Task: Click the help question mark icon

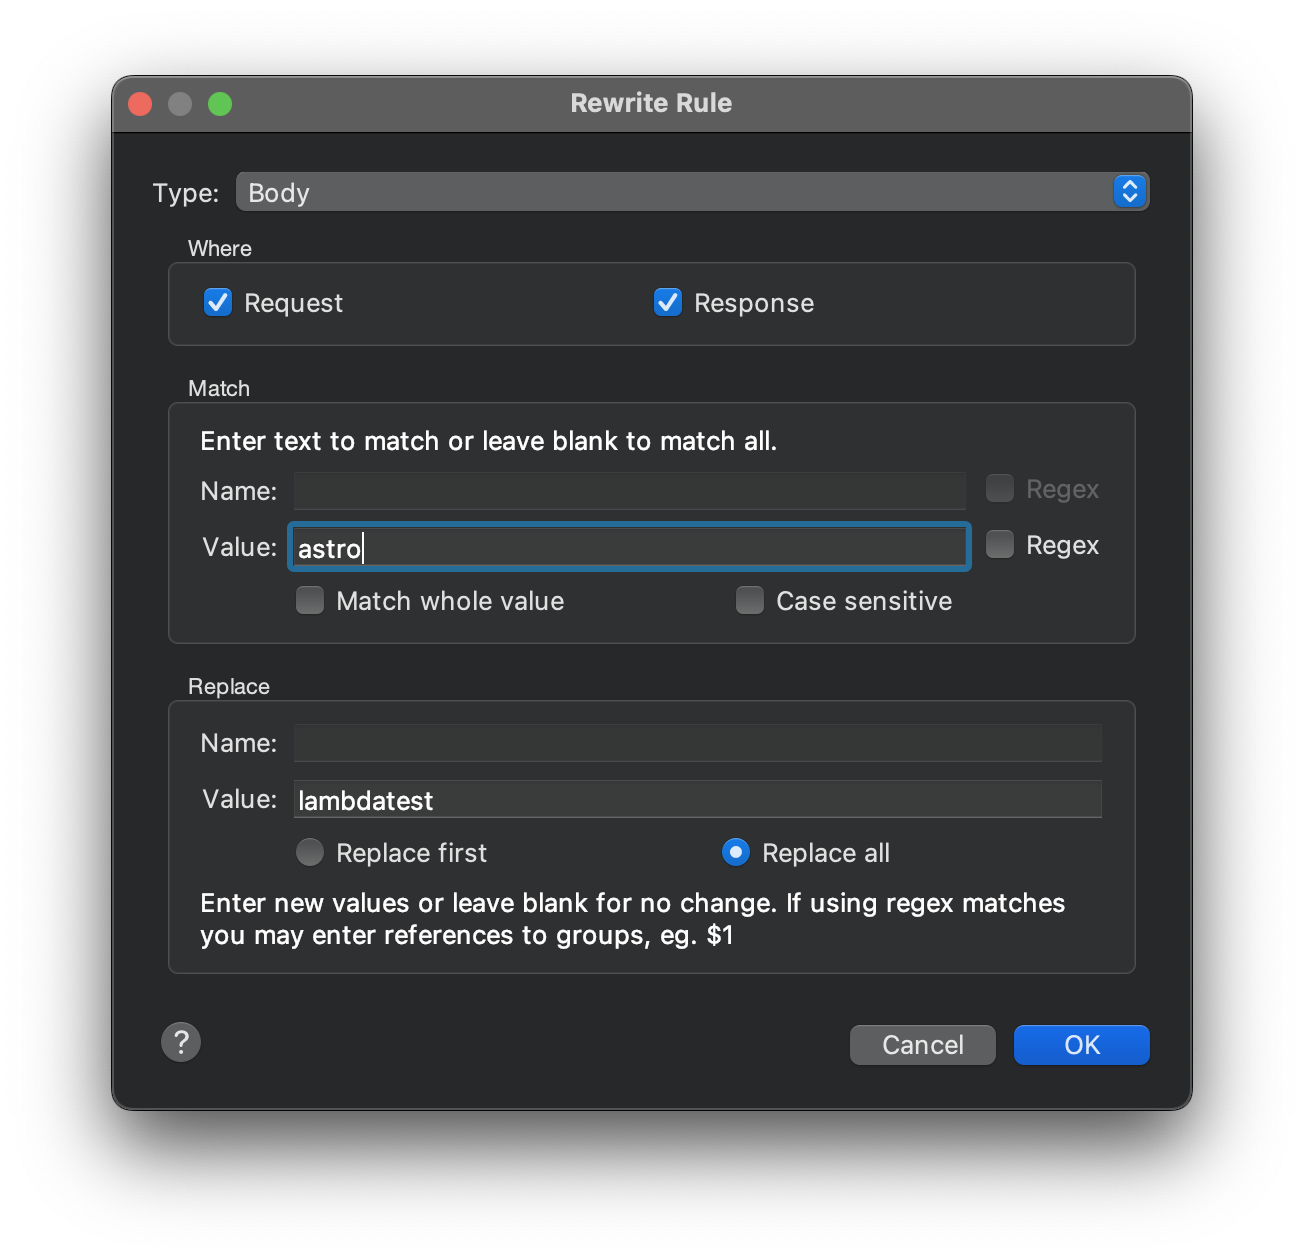Action: (x=181, y=1042)
